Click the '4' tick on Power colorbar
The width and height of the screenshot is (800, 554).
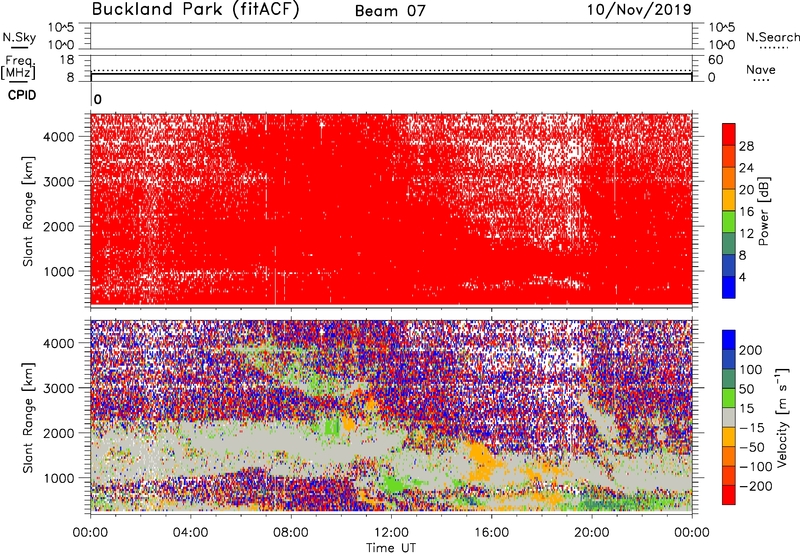click(x=743, y=277)
